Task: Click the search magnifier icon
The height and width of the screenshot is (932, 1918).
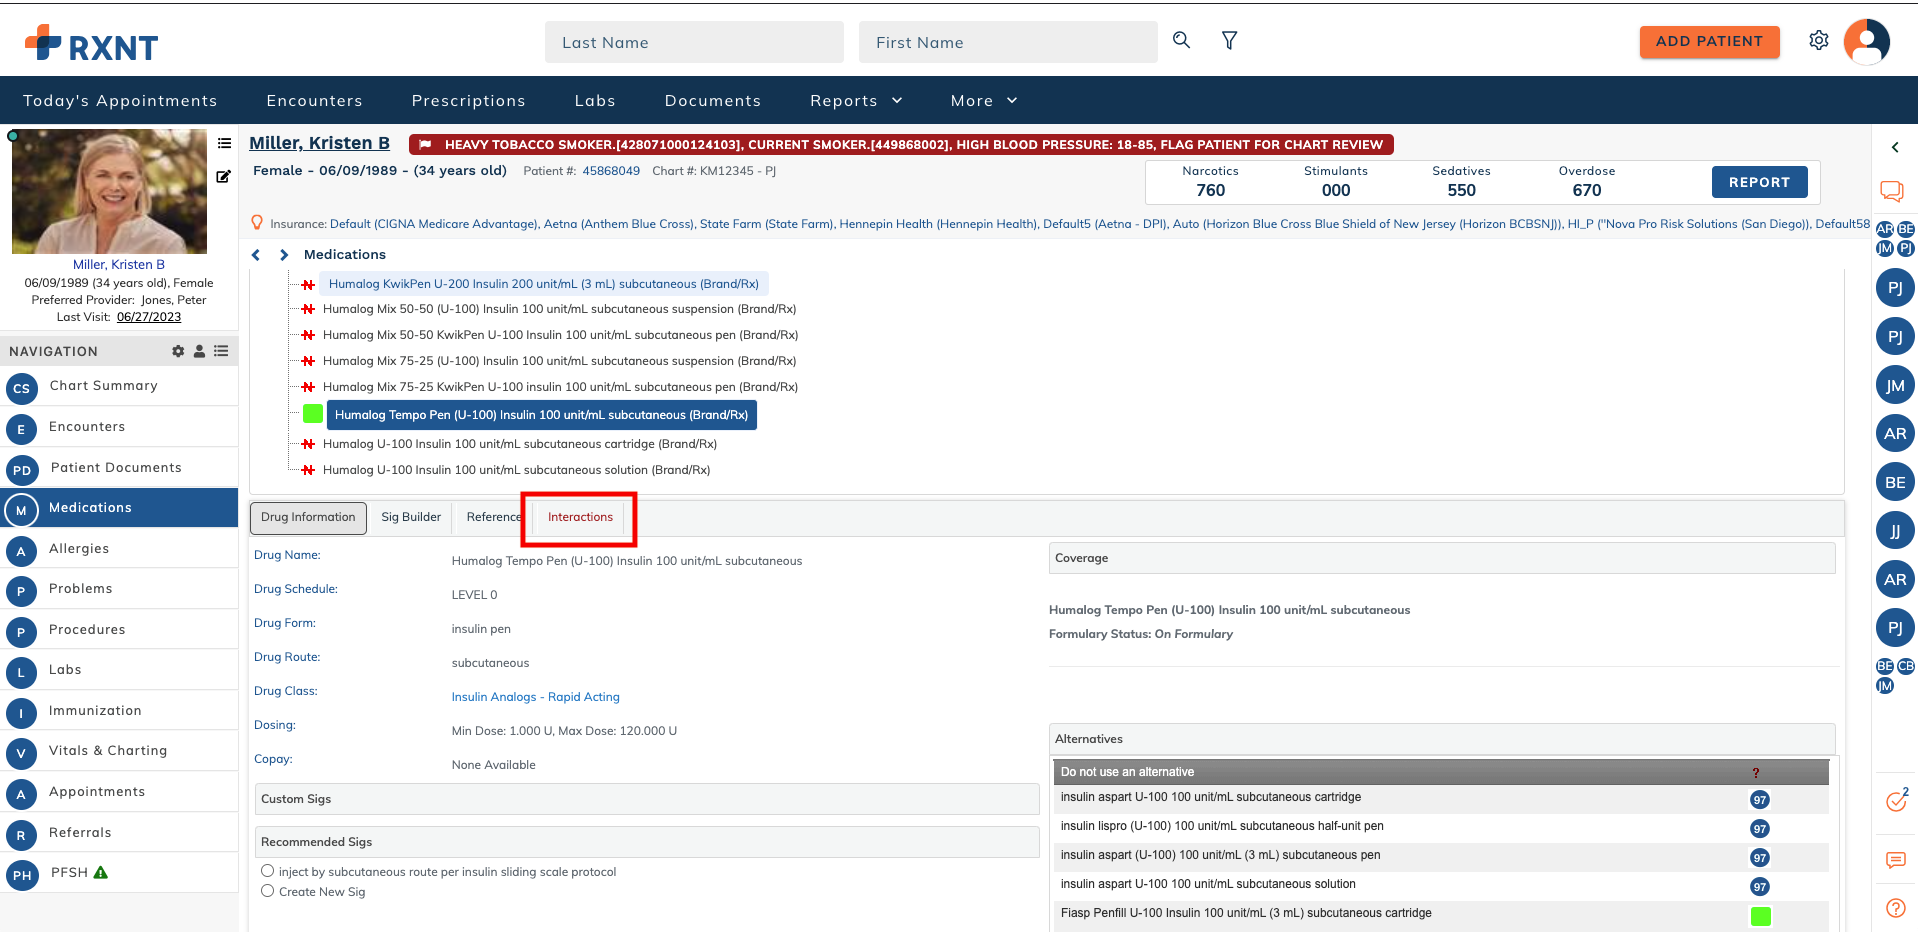Action: coord(1181,40)
